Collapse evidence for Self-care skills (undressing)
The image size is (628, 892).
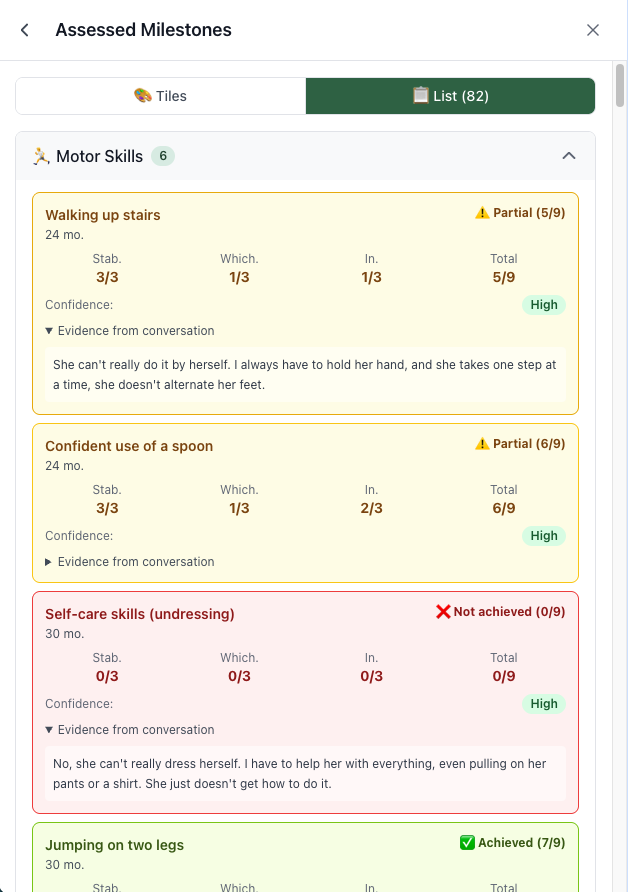[x=130, y=730]
